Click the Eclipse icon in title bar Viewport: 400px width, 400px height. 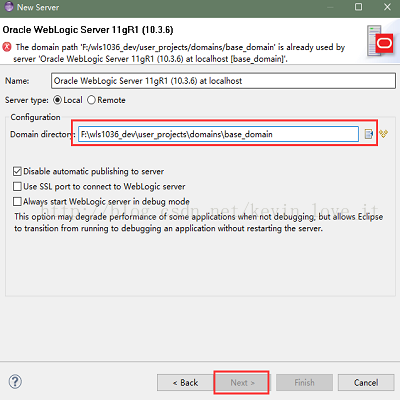point(9,7)
